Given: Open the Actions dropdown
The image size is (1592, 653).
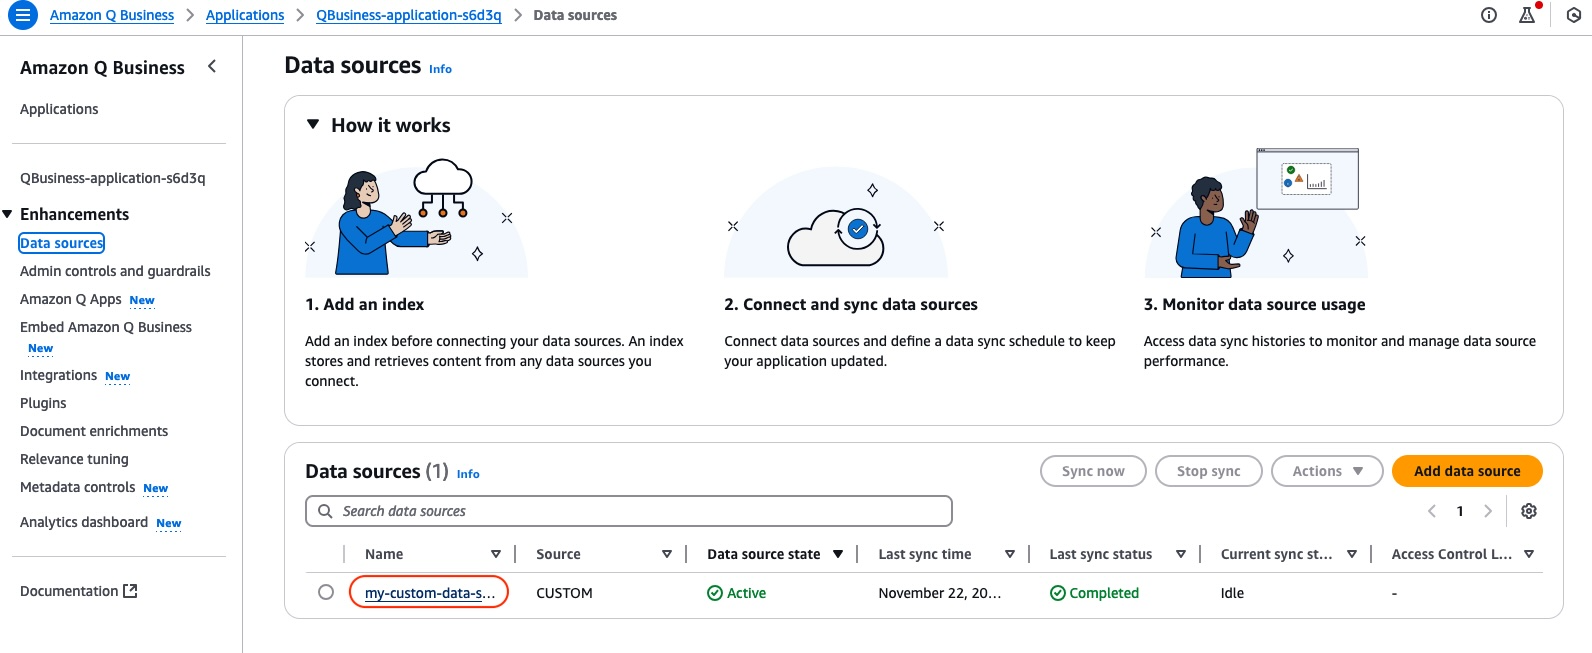Looking at the screenshot, I should pos(1327,471).
